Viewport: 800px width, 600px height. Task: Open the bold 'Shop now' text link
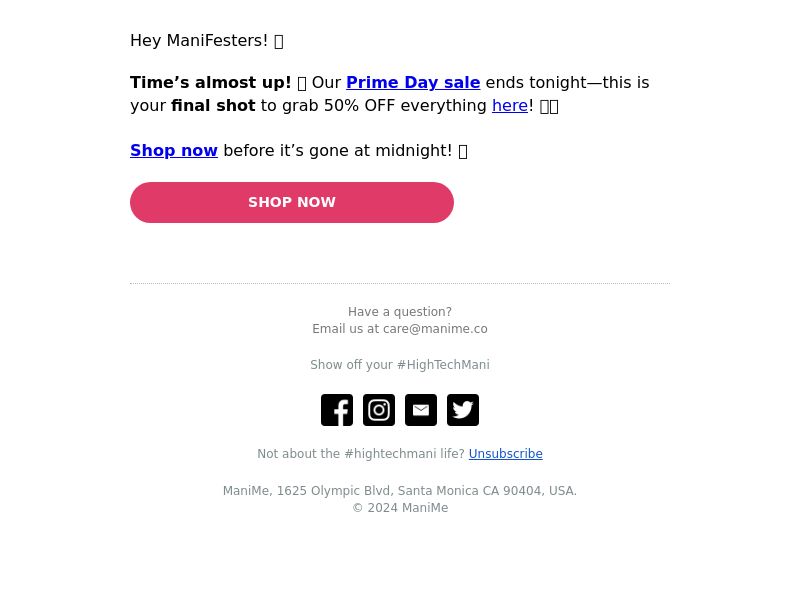(174, 150)
